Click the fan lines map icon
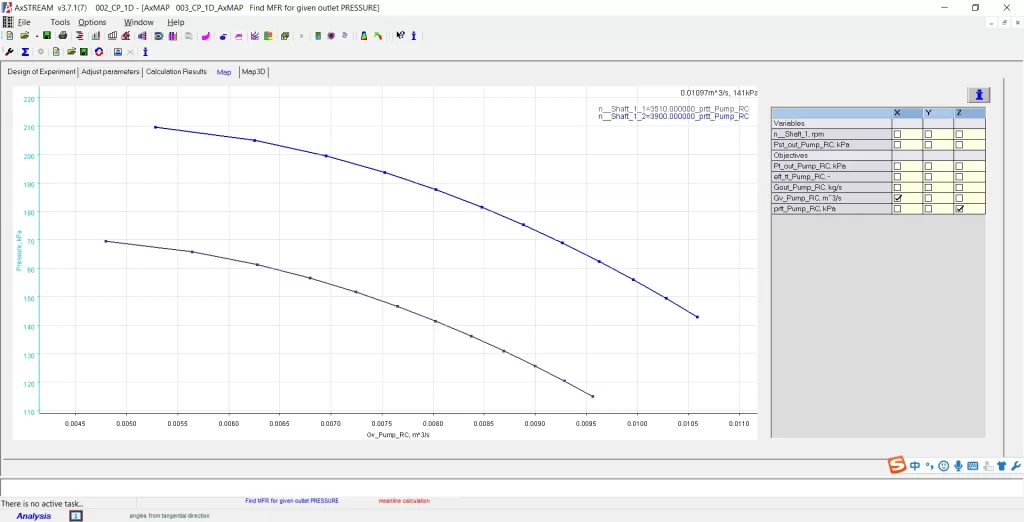This screenshot has height=522, width=1024. coord(255,35)
